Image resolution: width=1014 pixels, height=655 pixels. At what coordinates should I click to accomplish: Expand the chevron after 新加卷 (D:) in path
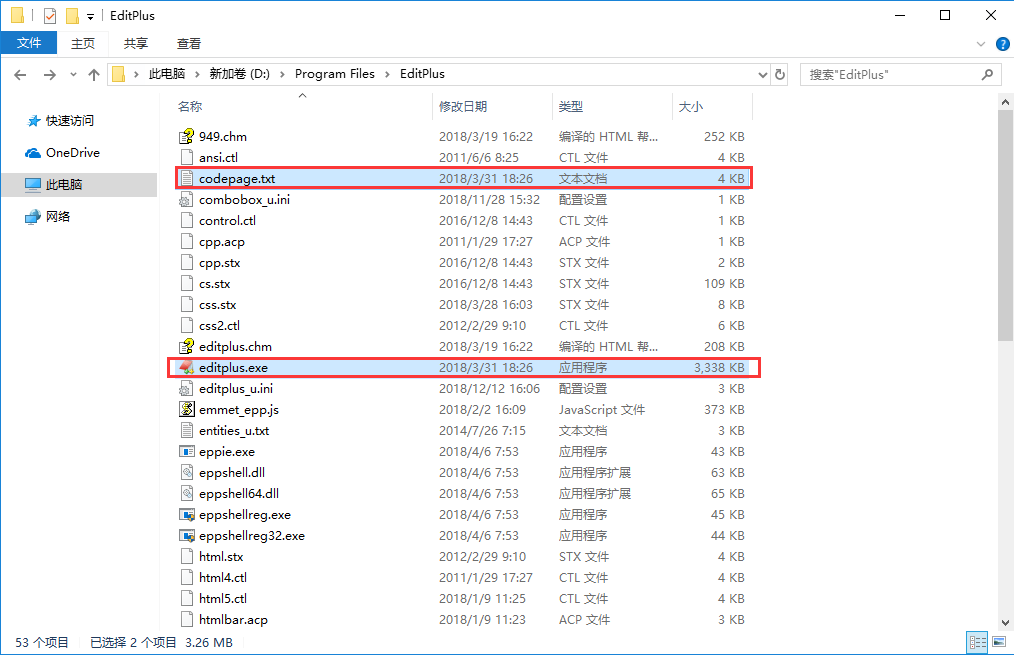click(283, 74)
